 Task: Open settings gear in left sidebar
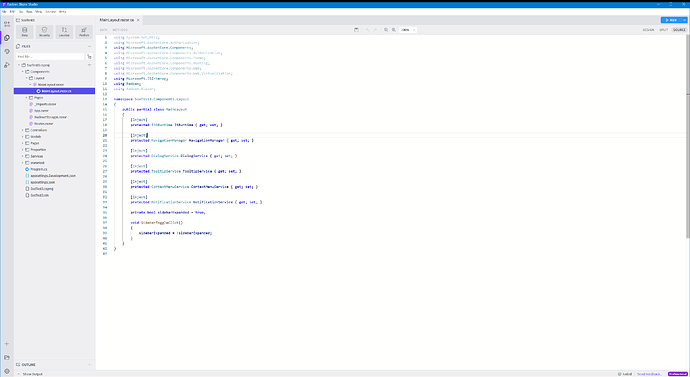tap(7, 371)
